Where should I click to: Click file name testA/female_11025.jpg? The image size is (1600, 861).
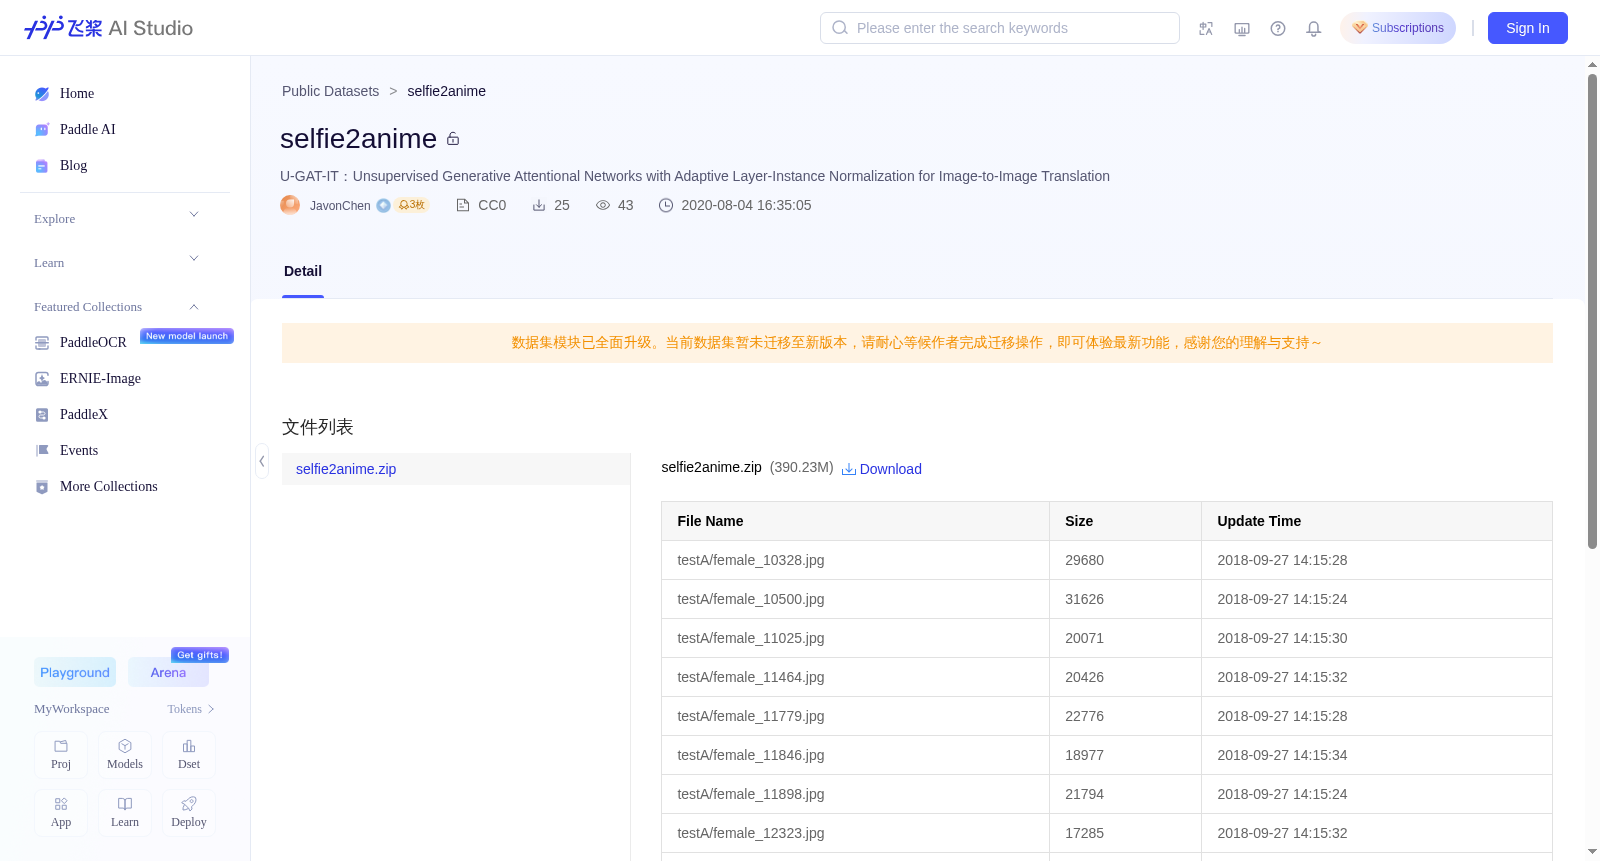(x=751, y=638)
